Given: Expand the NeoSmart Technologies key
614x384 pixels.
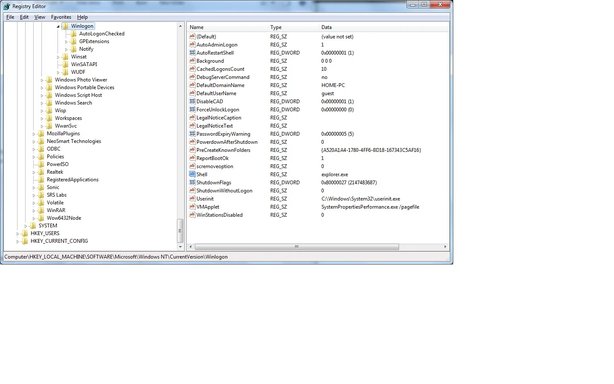Looking at the screenshot, I should pos(34,142).
